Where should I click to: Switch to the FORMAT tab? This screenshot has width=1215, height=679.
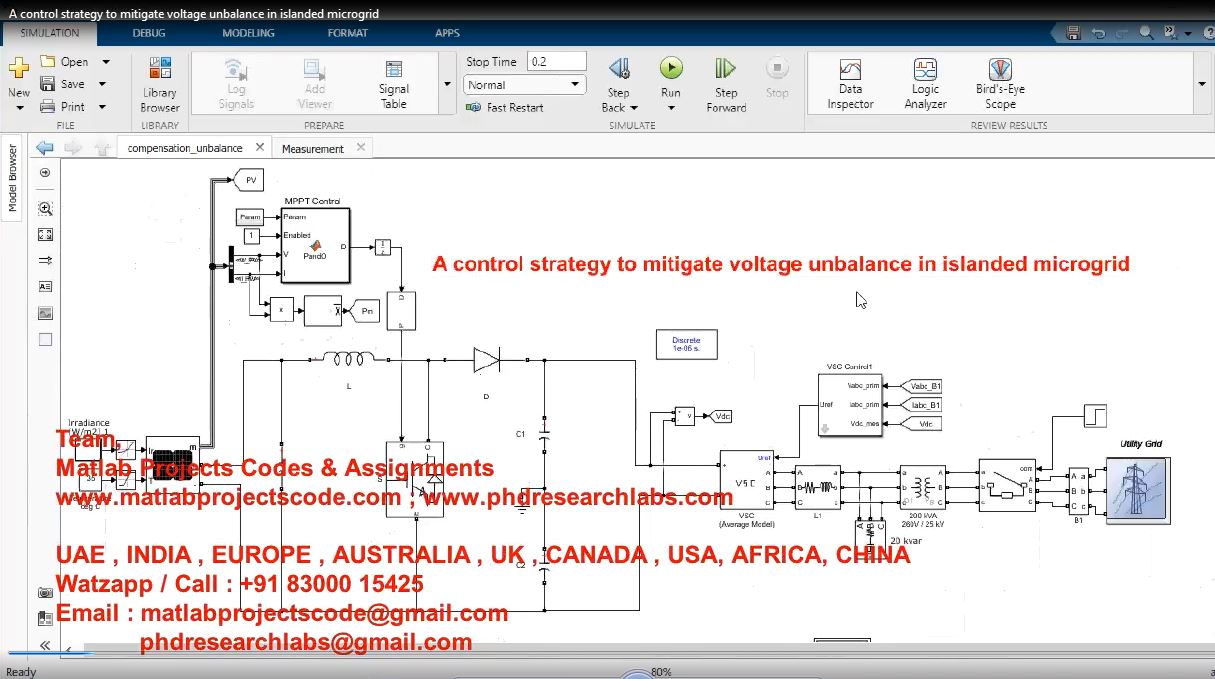point(348,33)
